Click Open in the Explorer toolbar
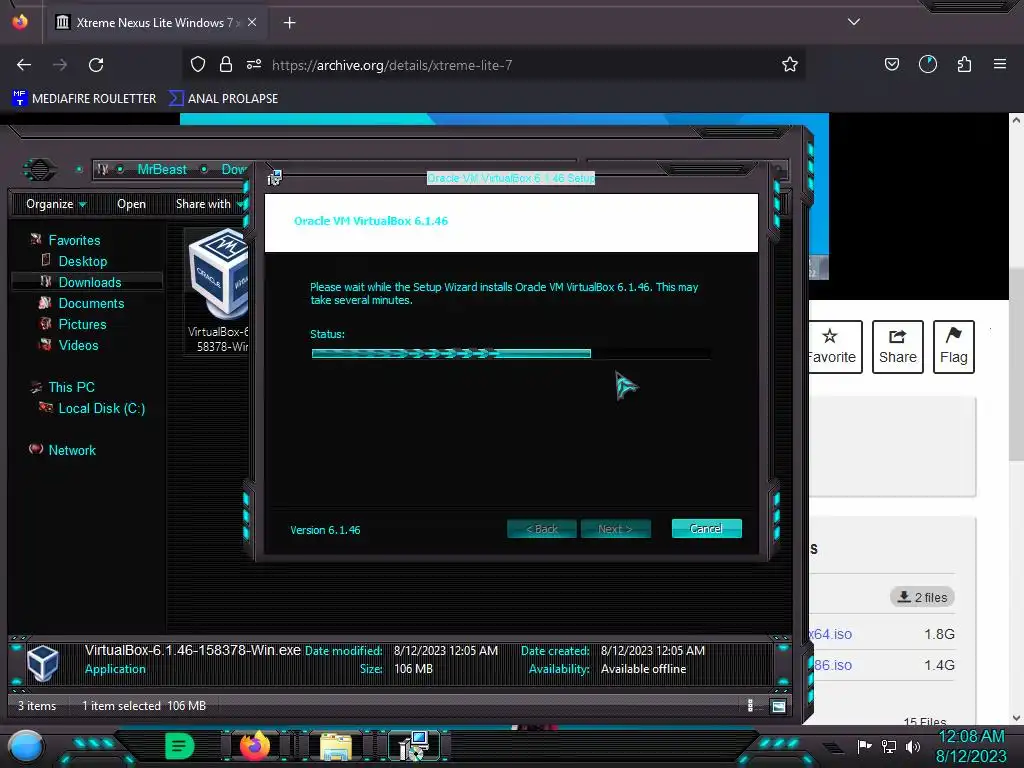The image size is (1024, 768). tap(131, 204)
